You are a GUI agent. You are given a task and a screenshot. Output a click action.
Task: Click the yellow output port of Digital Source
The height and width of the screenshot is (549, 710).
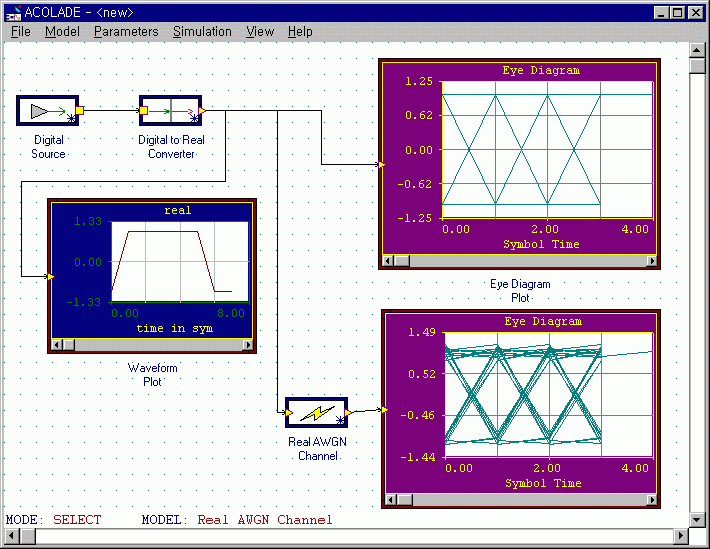(80, 110)
